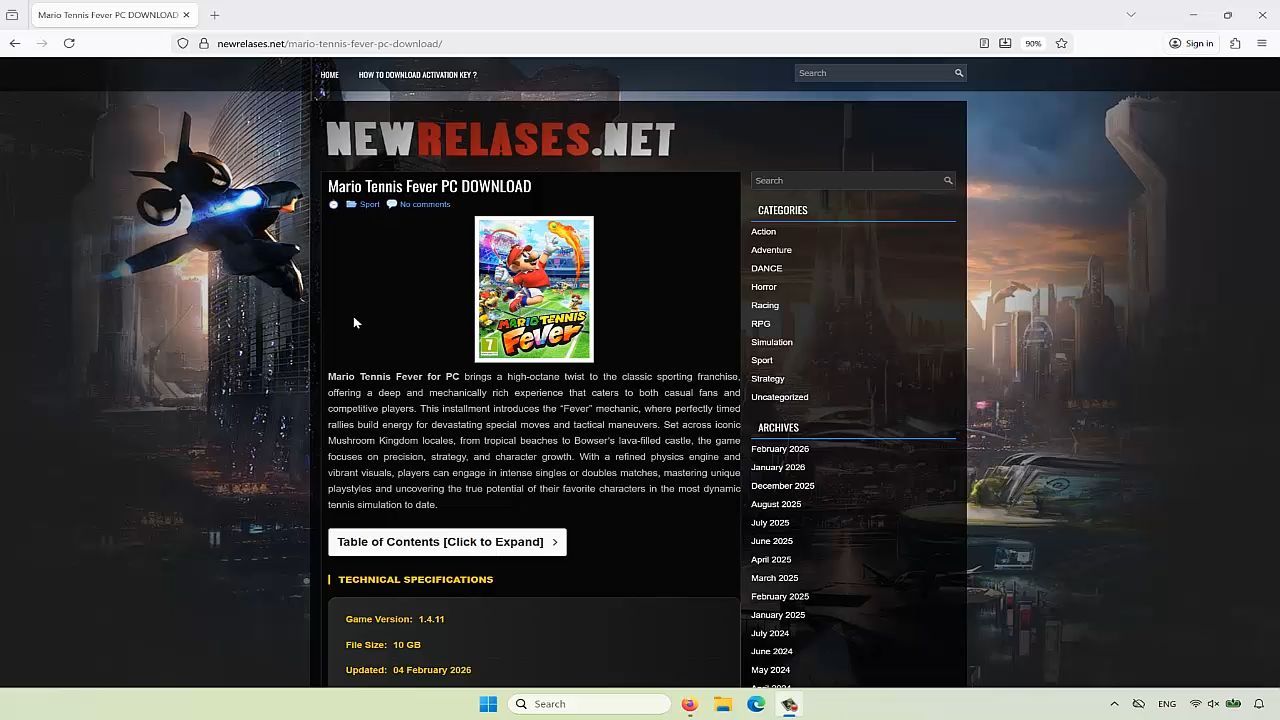Click the shield tracking protection icon
This screenshot has width=1280, height=720.
click(x=183, y=43)
